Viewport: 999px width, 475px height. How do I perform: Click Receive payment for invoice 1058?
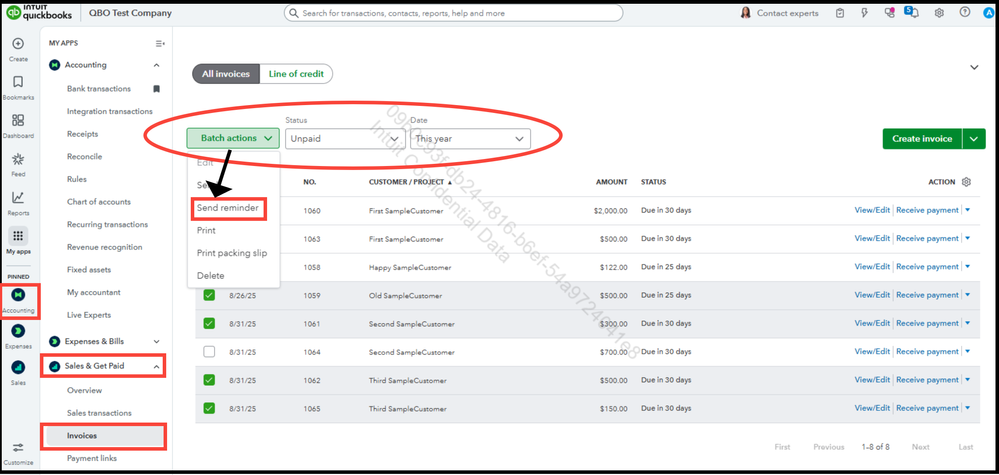coord(927,267)
